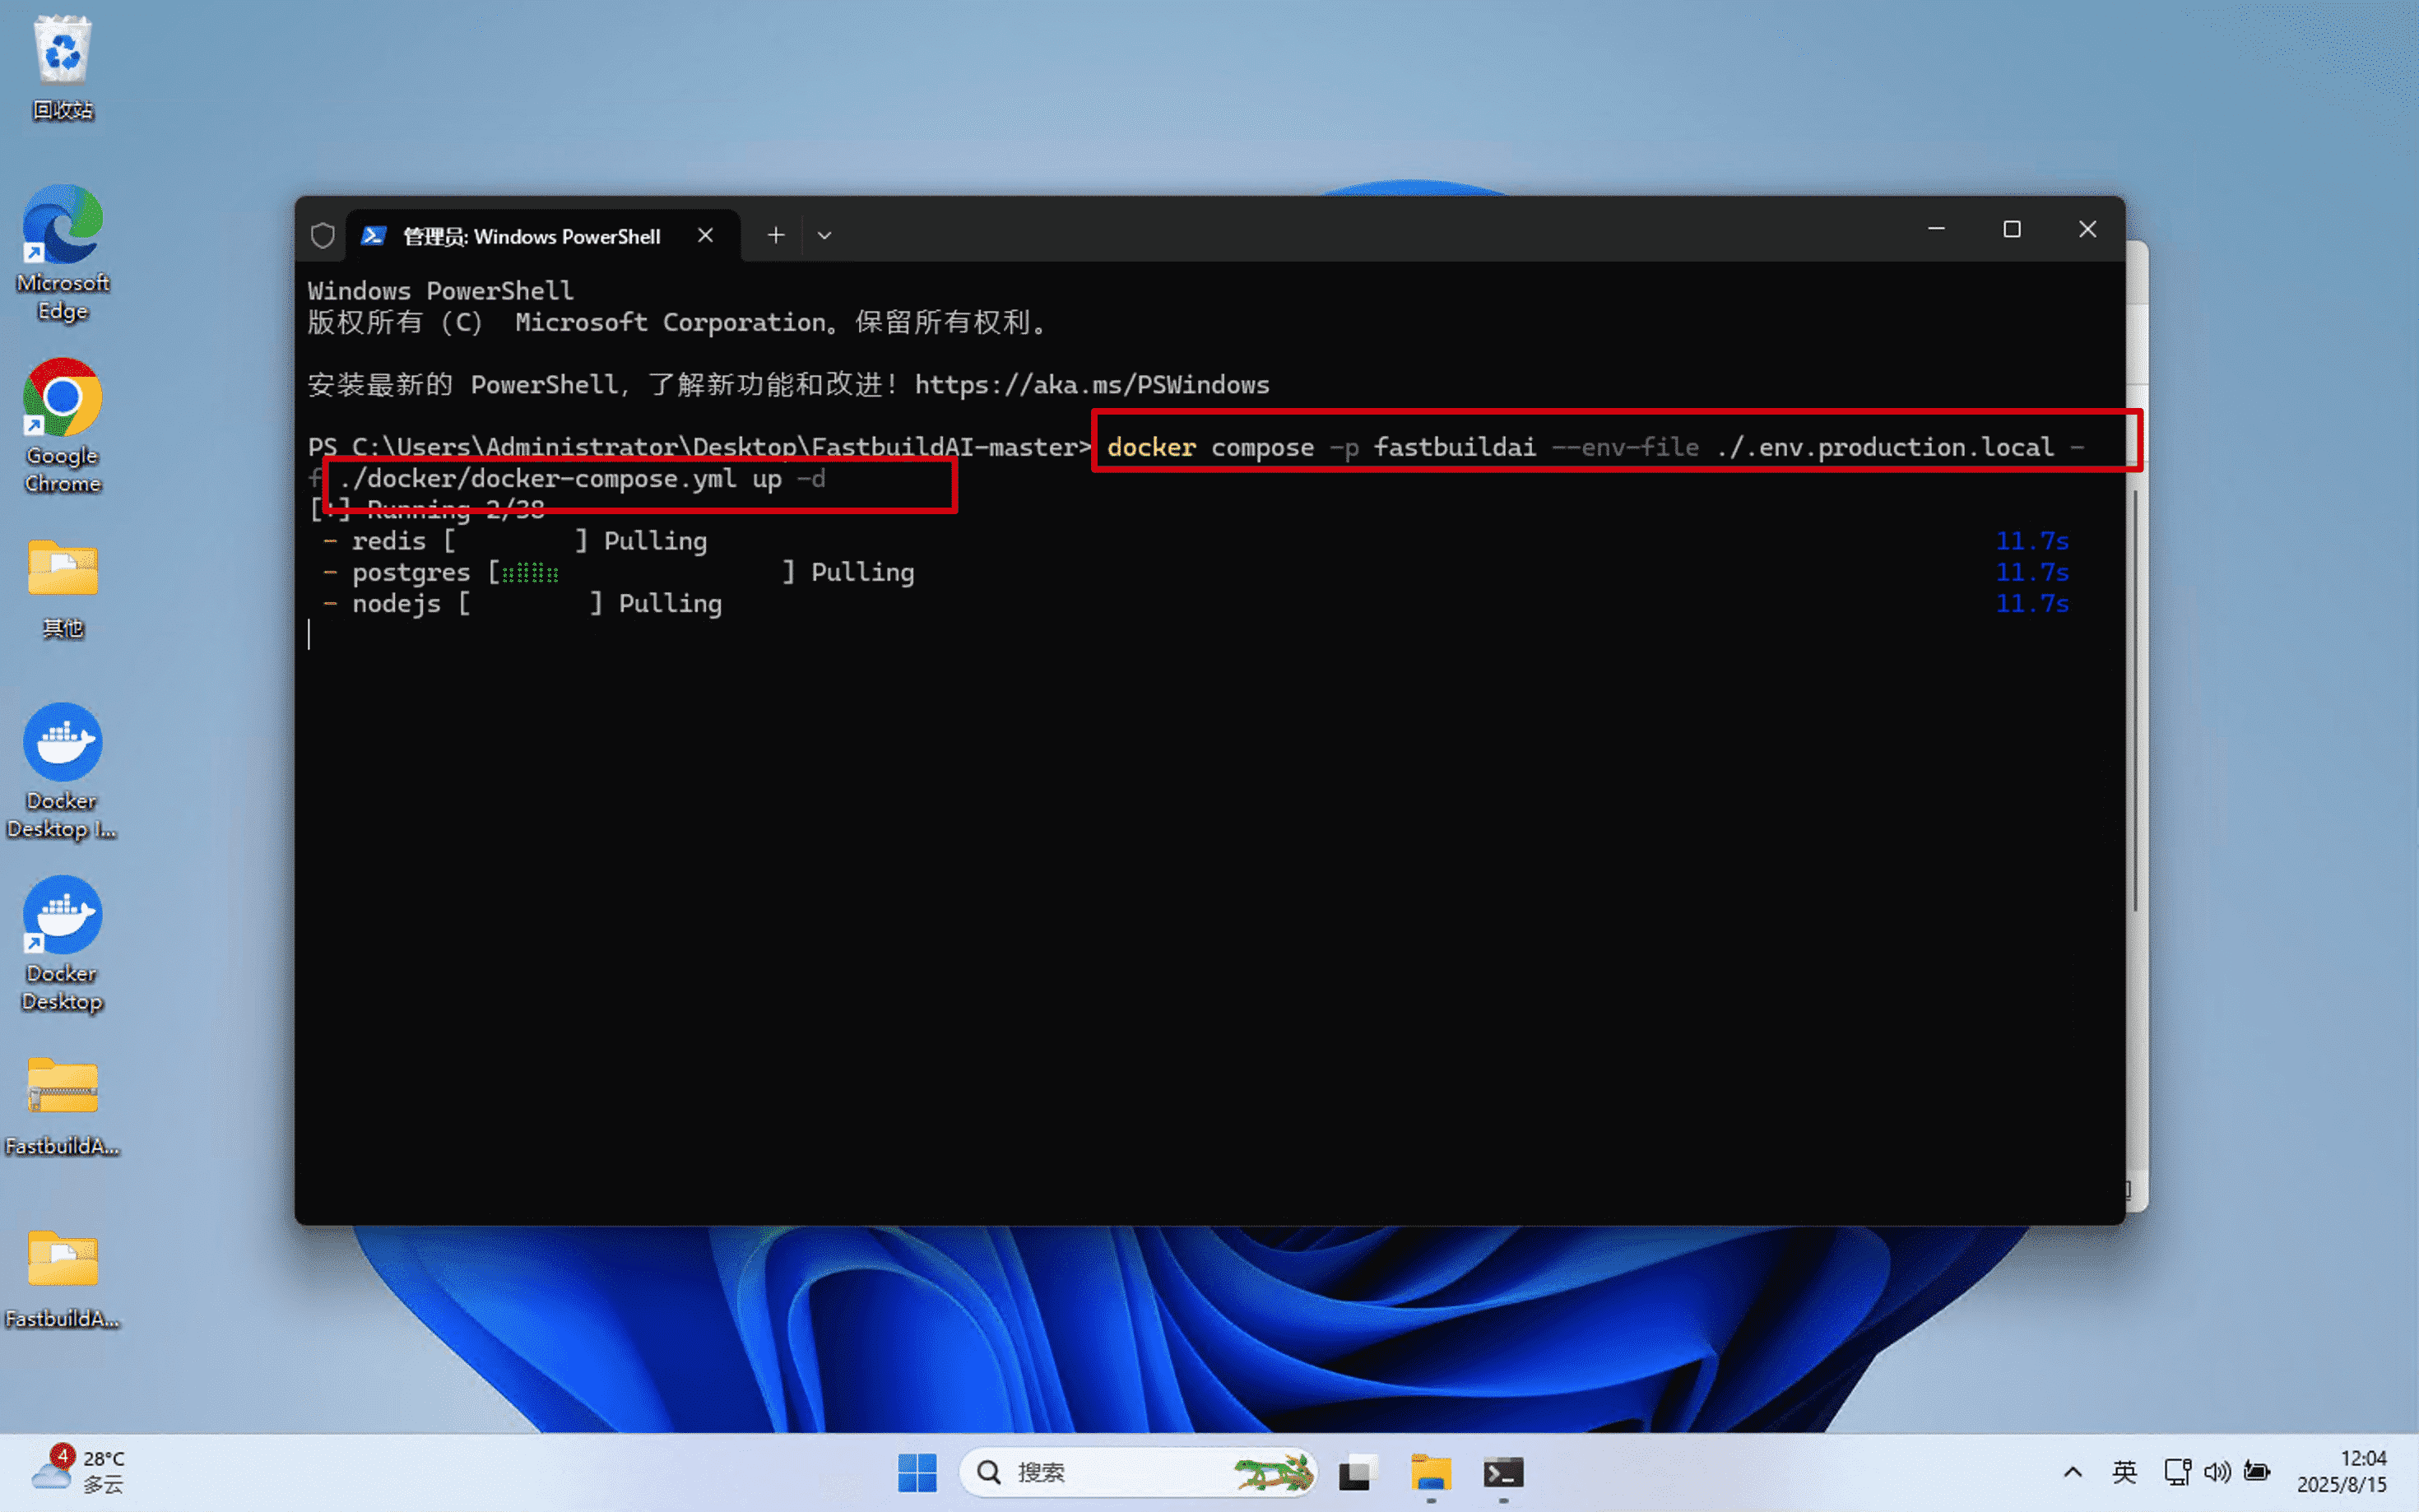Click the shield icon in the terminal title bar
This screenshot has height=1512, width=2419.
(322, 234)
